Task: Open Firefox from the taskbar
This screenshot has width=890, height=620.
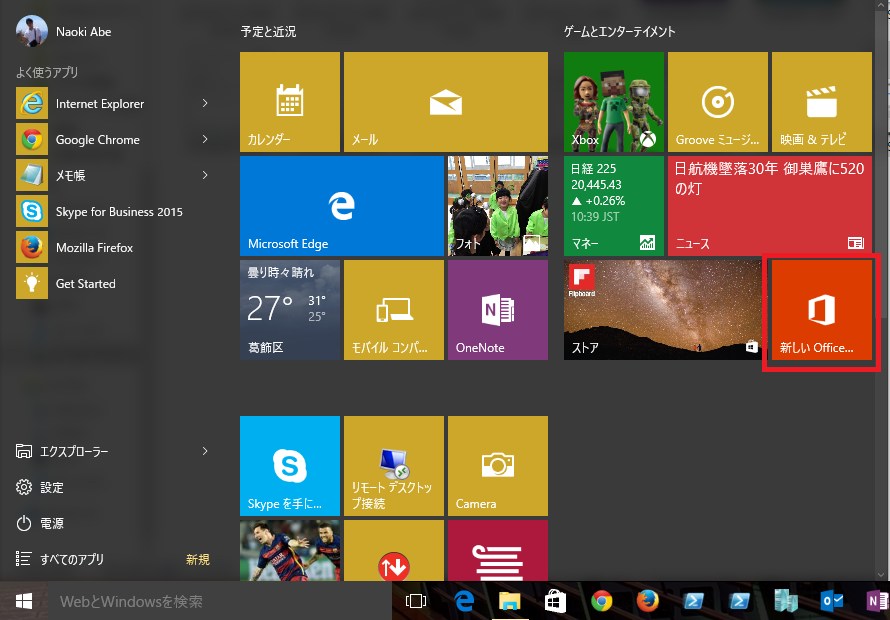Action: click(x=647, y=601)
